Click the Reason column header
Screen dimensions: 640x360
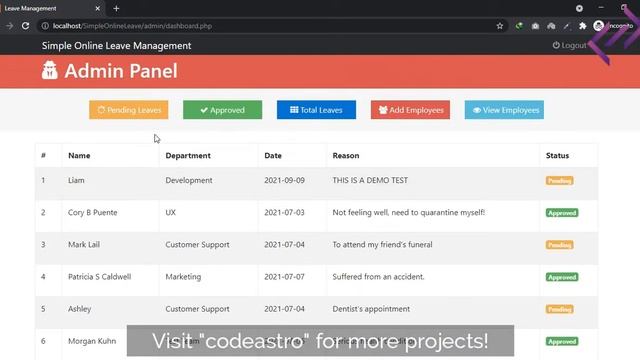(346, 156)
